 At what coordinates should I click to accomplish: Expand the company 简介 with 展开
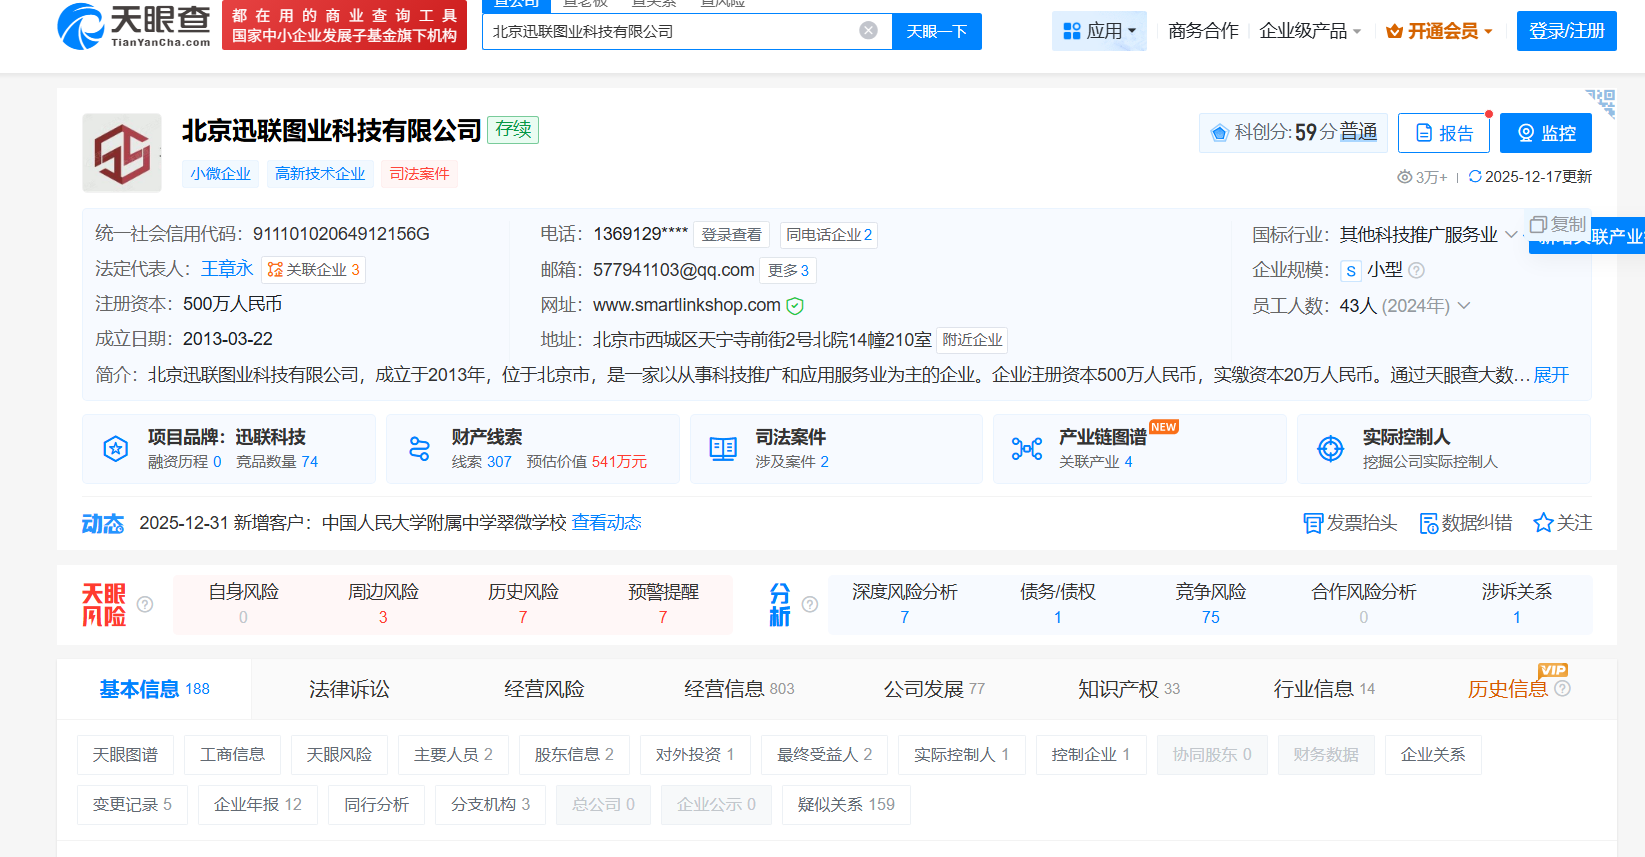(1551, 375)
